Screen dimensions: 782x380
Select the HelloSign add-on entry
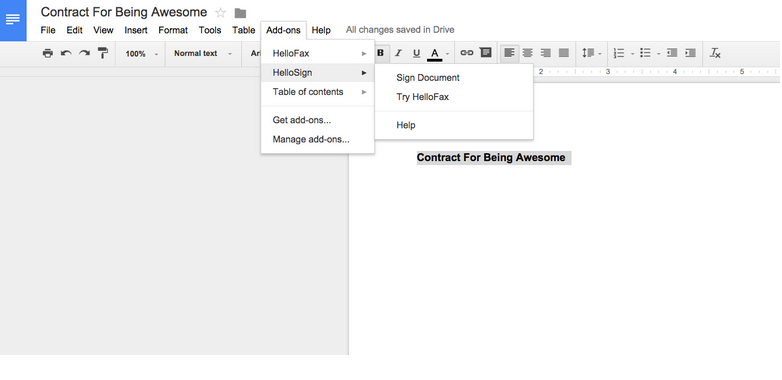318,73
